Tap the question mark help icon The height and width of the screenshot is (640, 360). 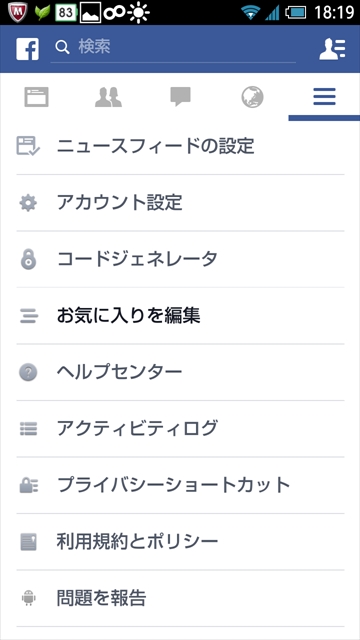click(28, 372)
